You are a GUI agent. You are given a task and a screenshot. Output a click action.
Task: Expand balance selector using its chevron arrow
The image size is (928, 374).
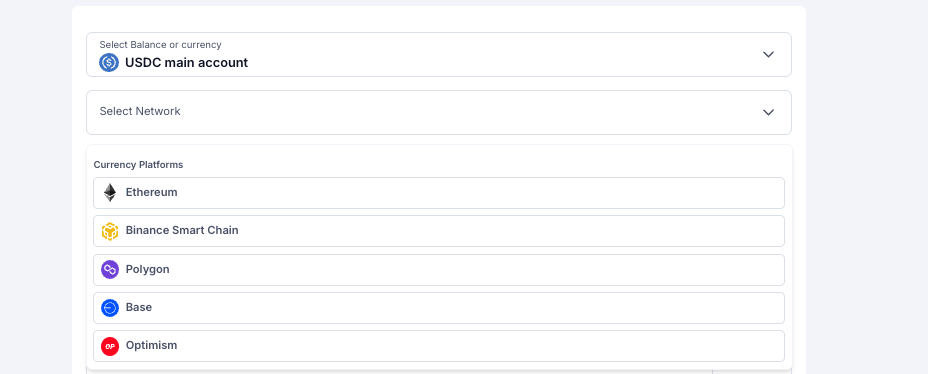[x=768, y=54]
